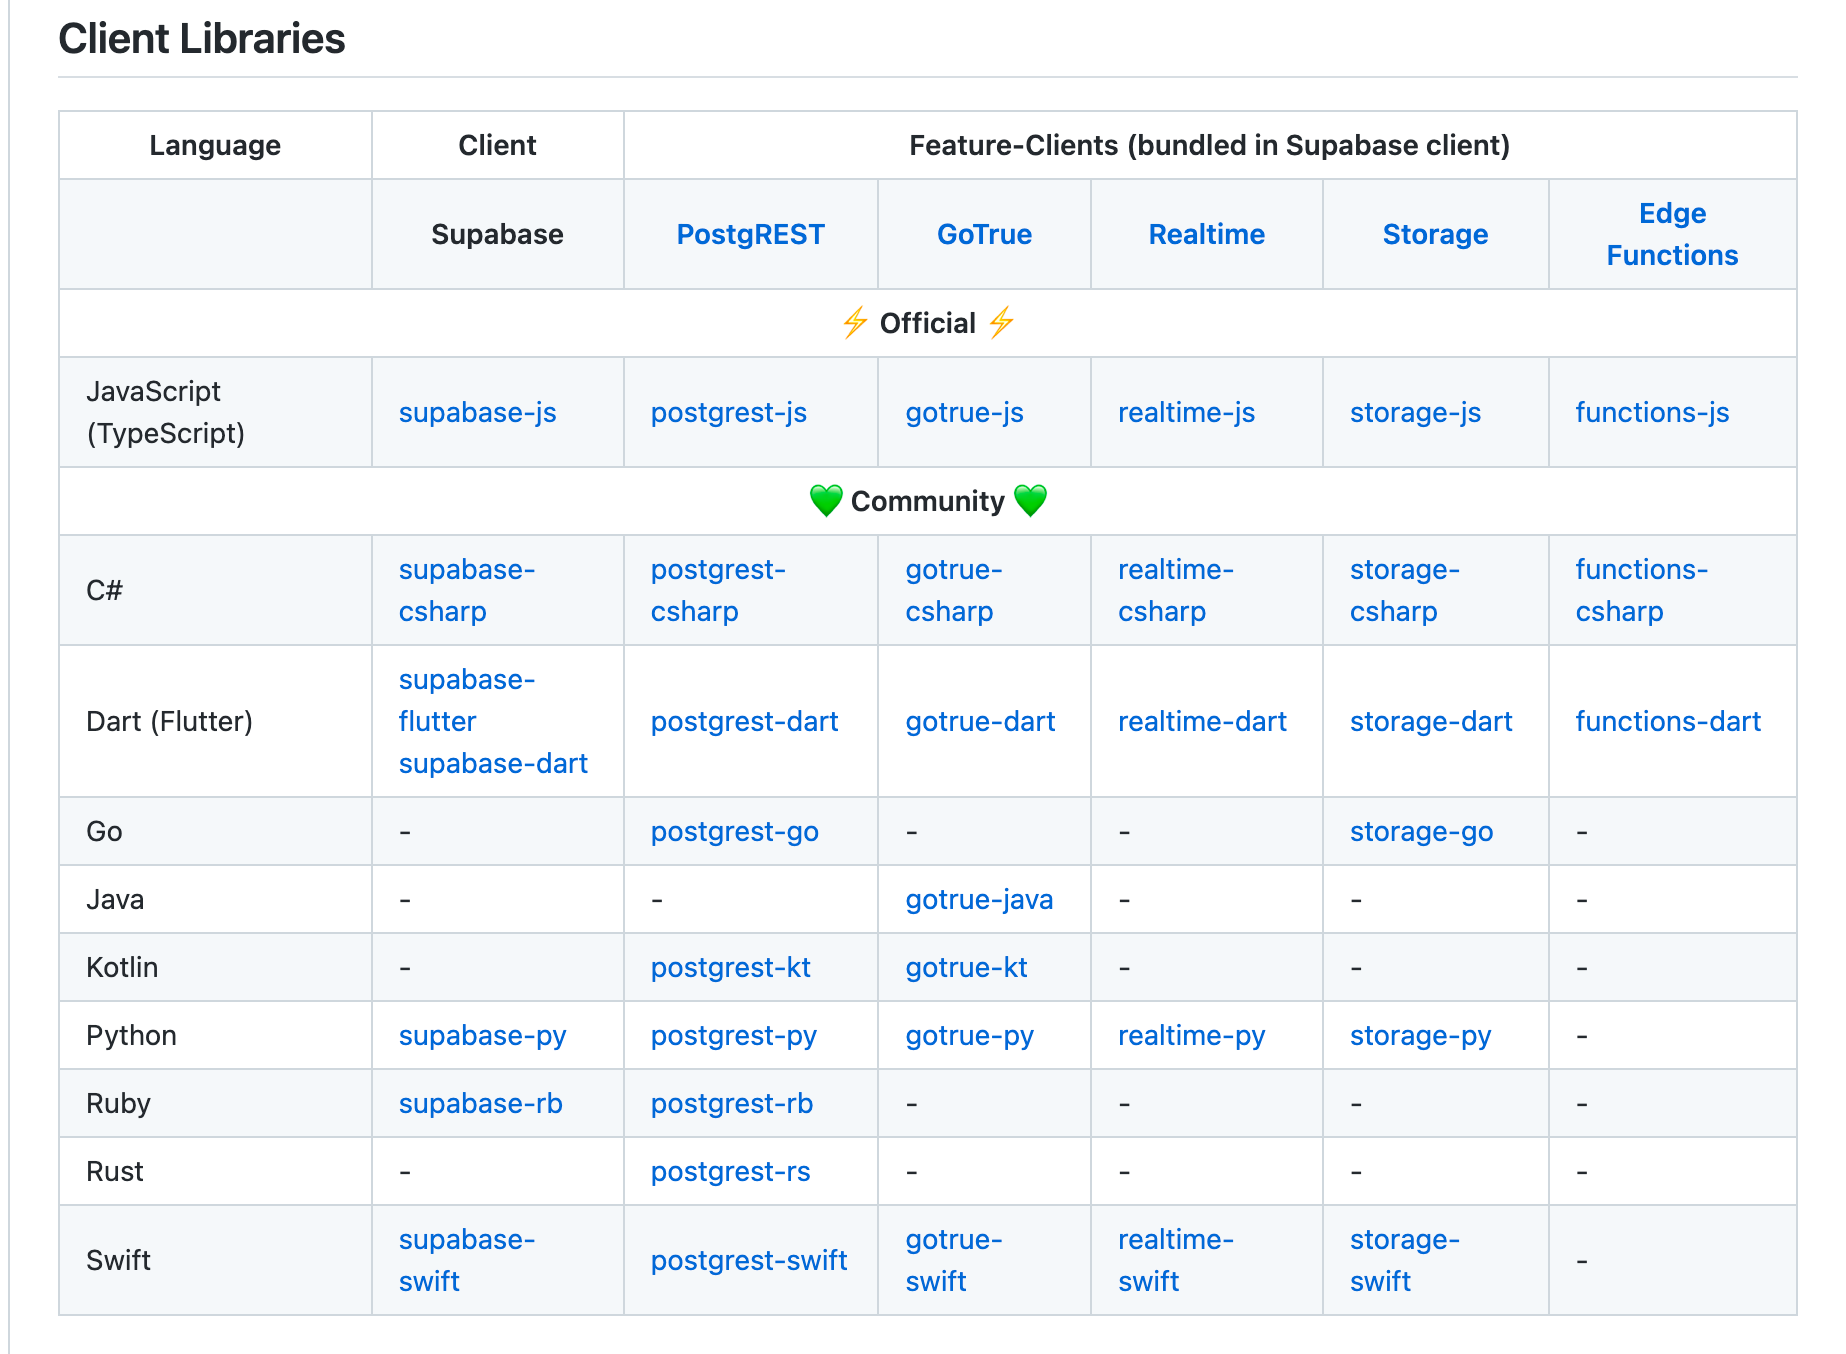
Task: Open the postgrest-rs Rust library link
Action: 730,1171
